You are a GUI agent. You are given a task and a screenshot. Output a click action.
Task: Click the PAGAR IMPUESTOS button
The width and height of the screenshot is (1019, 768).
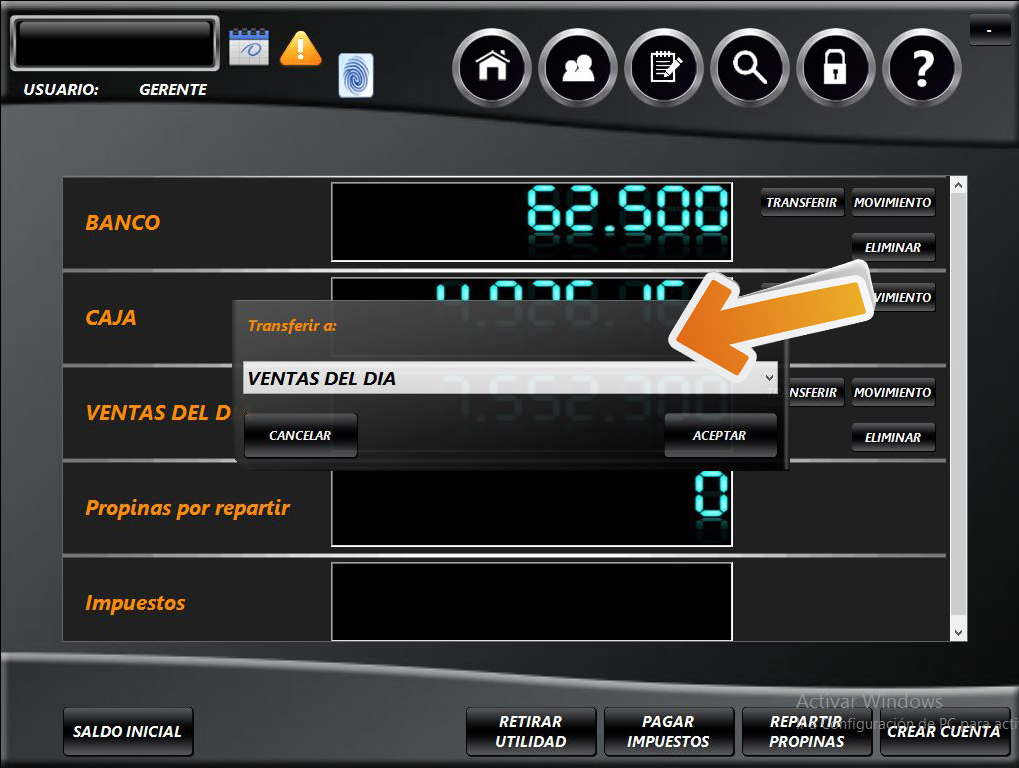pyautogui.click(x=668, y=731)
